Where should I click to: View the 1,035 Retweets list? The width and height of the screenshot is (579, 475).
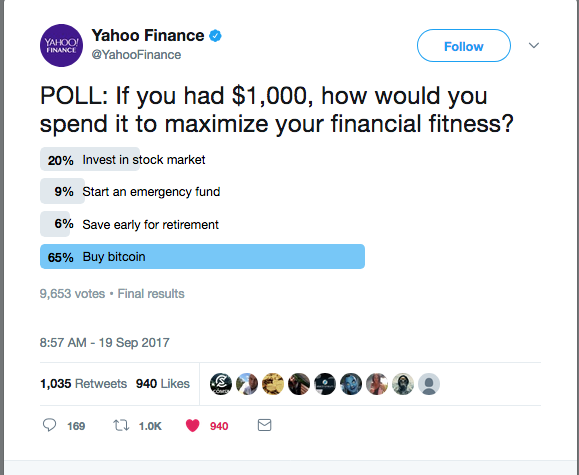tap(83, 384)
